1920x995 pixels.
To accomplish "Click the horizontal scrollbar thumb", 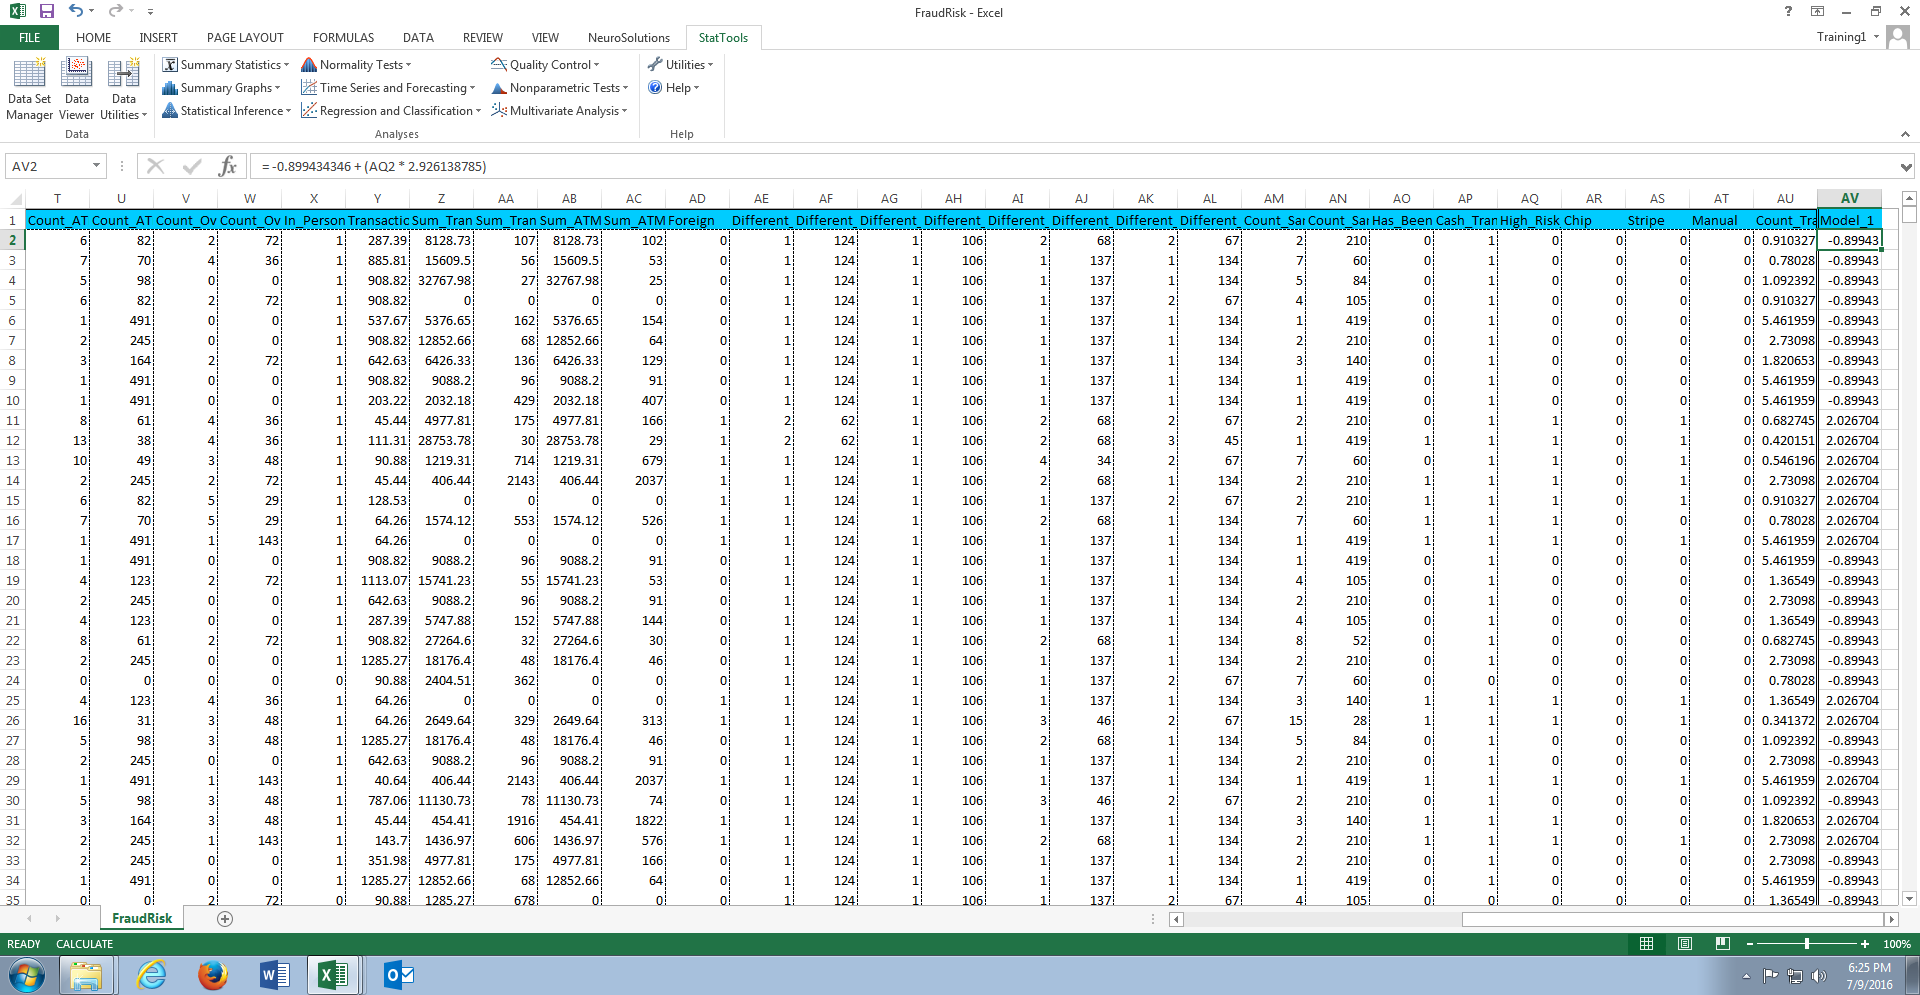I will pyautogui.click(x=1672, y=919).
